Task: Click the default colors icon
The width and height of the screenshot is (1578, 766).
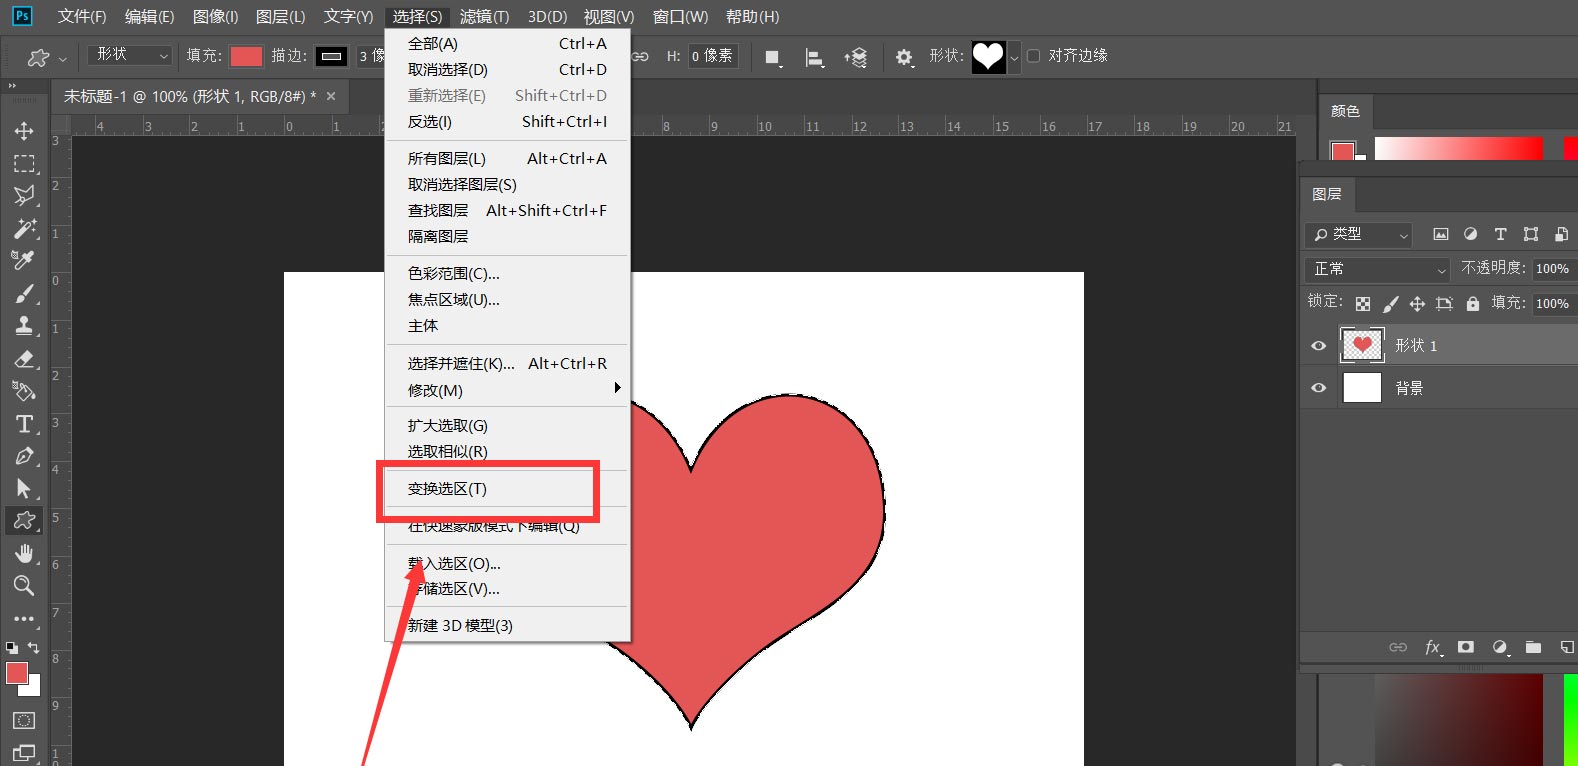Action: click(12, 648)
